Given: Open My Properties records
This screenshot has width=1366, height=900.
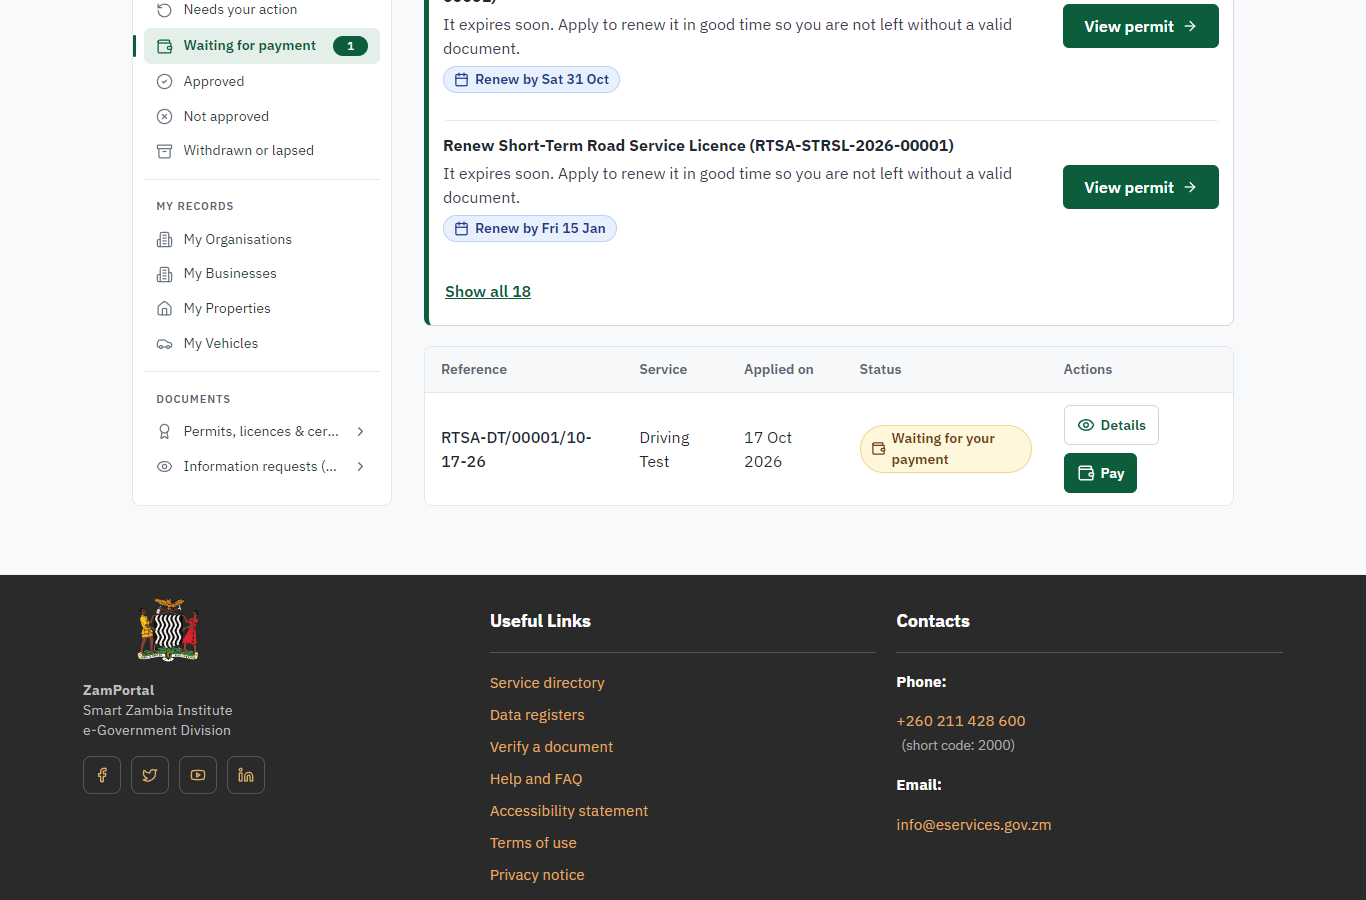Looking at the screenshot, I should 262,309.
